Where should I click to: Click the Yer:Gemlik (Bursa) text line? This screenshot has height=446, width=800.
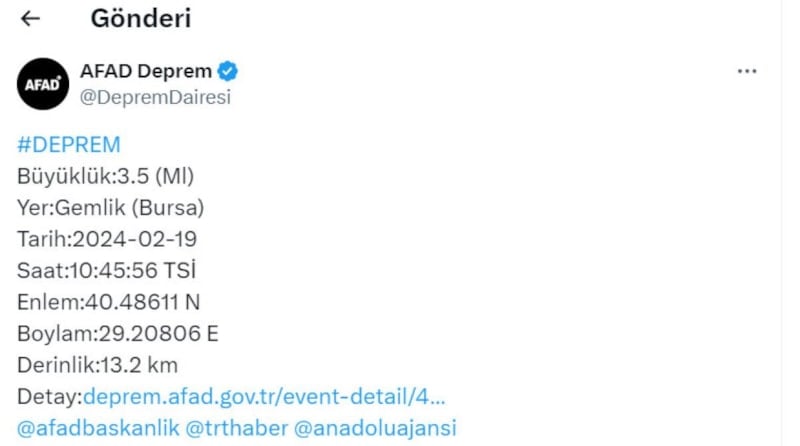(110, 208)
